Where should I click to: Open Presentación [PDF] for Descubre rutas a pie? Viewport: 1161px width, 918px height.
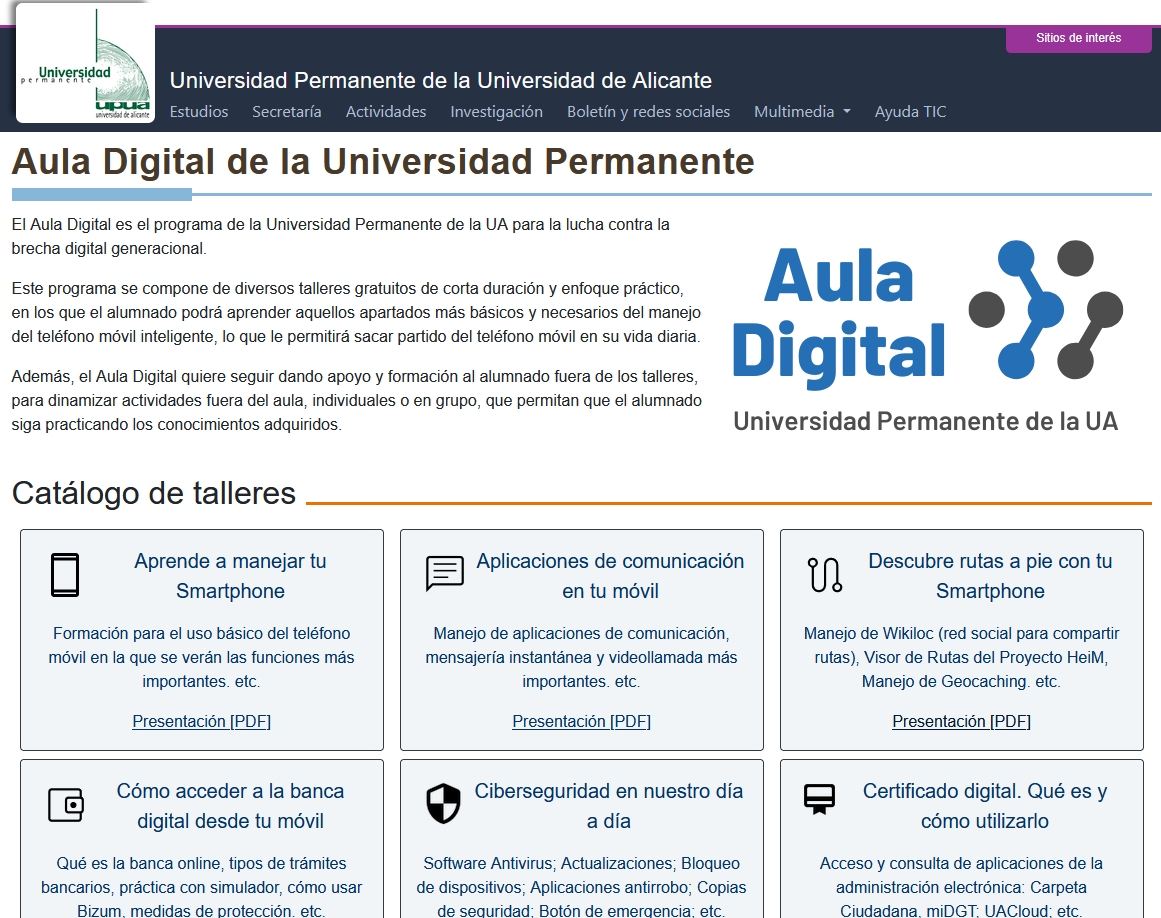(x=961, y=721)
